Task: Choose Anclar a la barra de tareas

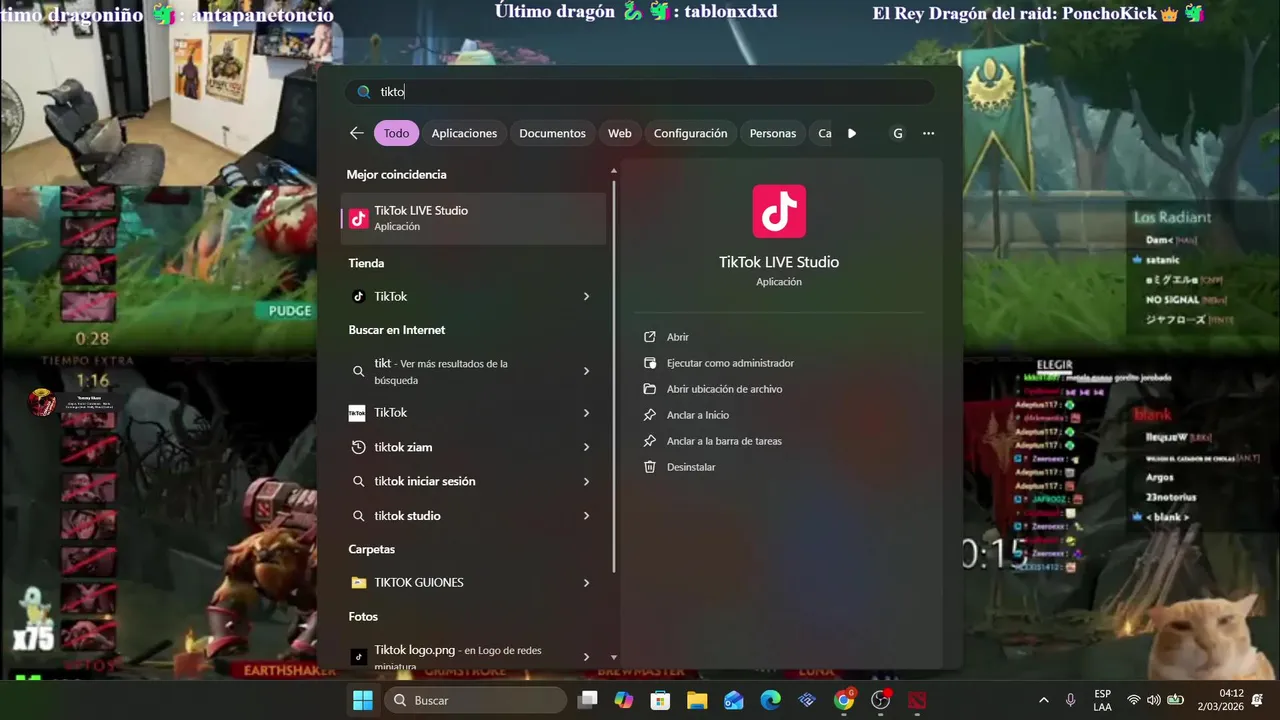Action: [724, 441]
